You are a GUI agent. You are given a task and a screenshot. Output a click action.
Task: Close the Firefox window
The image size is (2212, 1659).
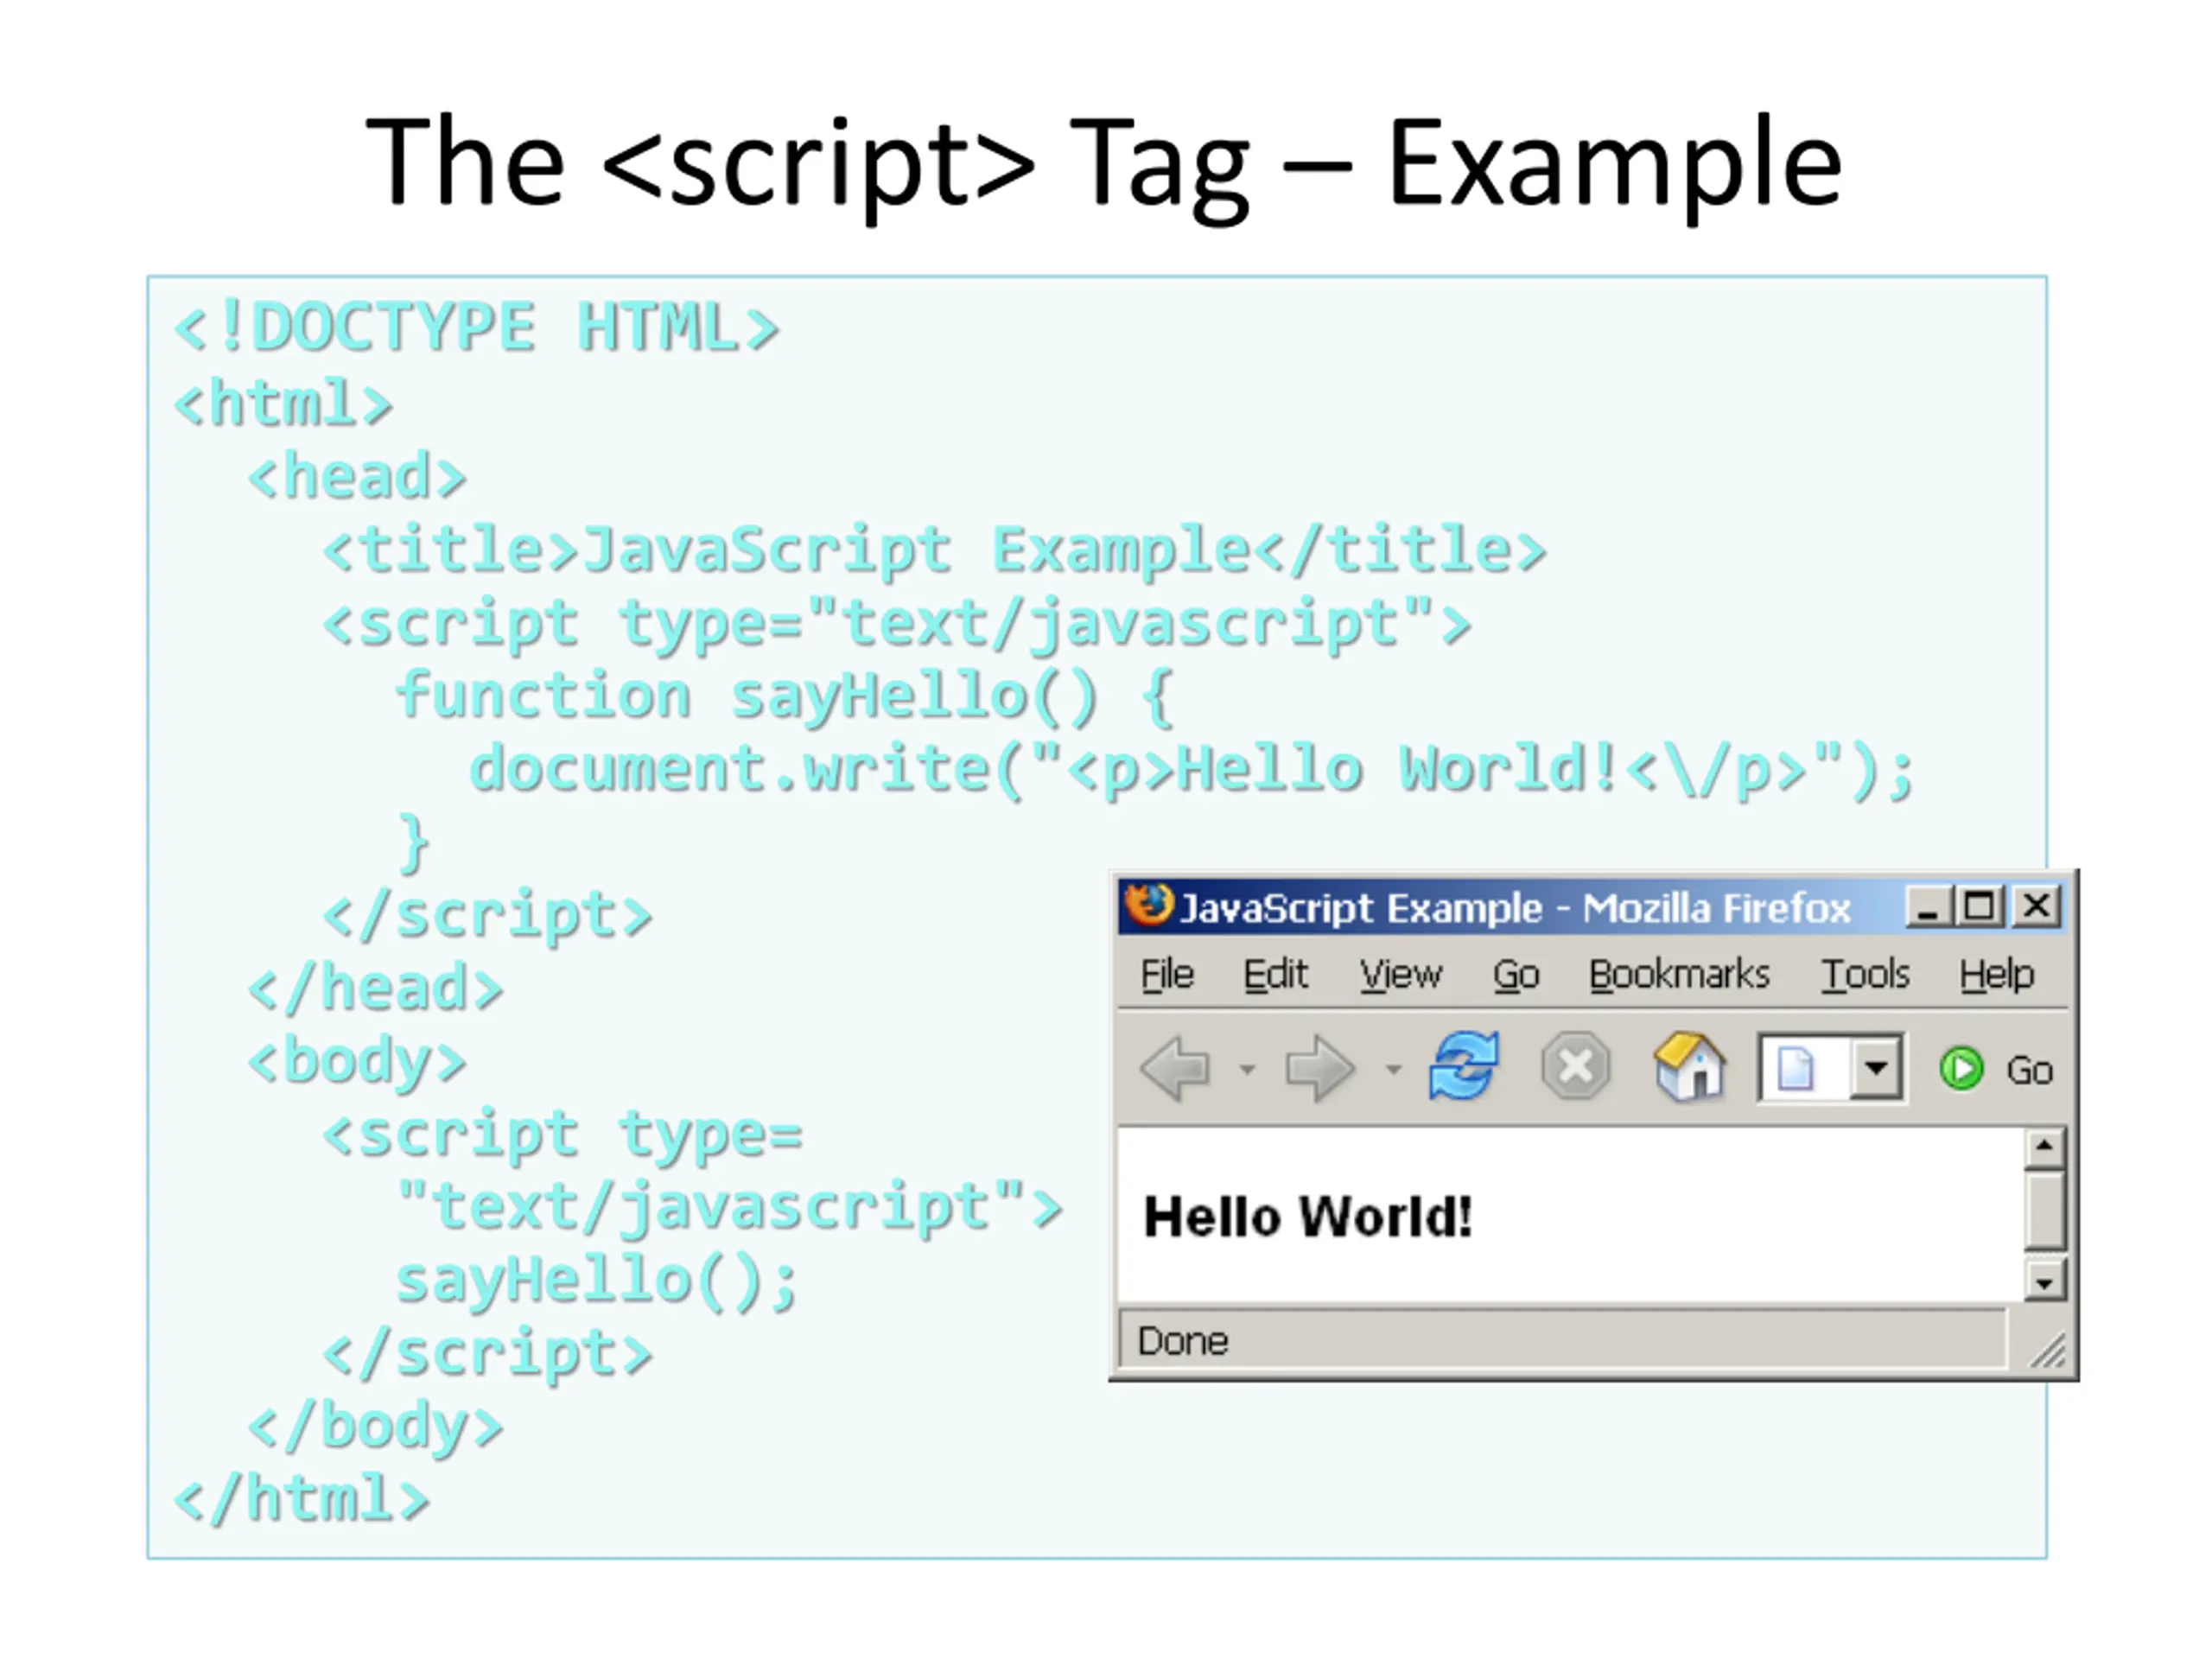[2036, 907]
